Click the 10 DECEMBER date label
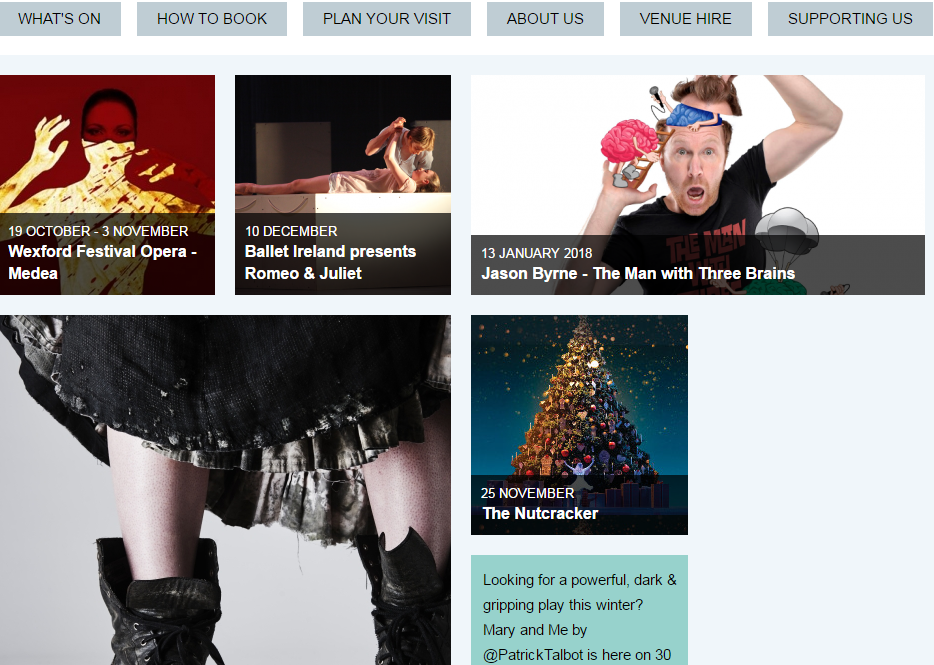Image resolution: width=934 pixels, height=665 pixels. pos(291,231)
